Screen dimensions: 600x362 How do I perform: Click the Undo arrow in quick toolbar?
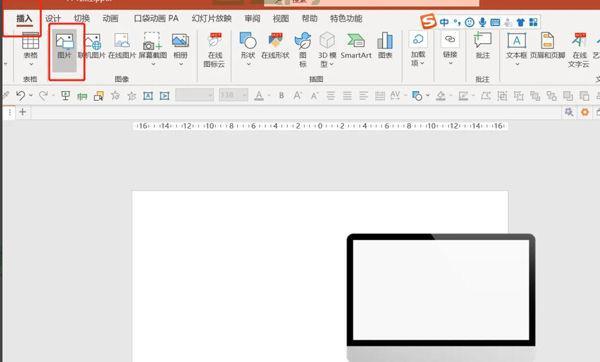21,95
